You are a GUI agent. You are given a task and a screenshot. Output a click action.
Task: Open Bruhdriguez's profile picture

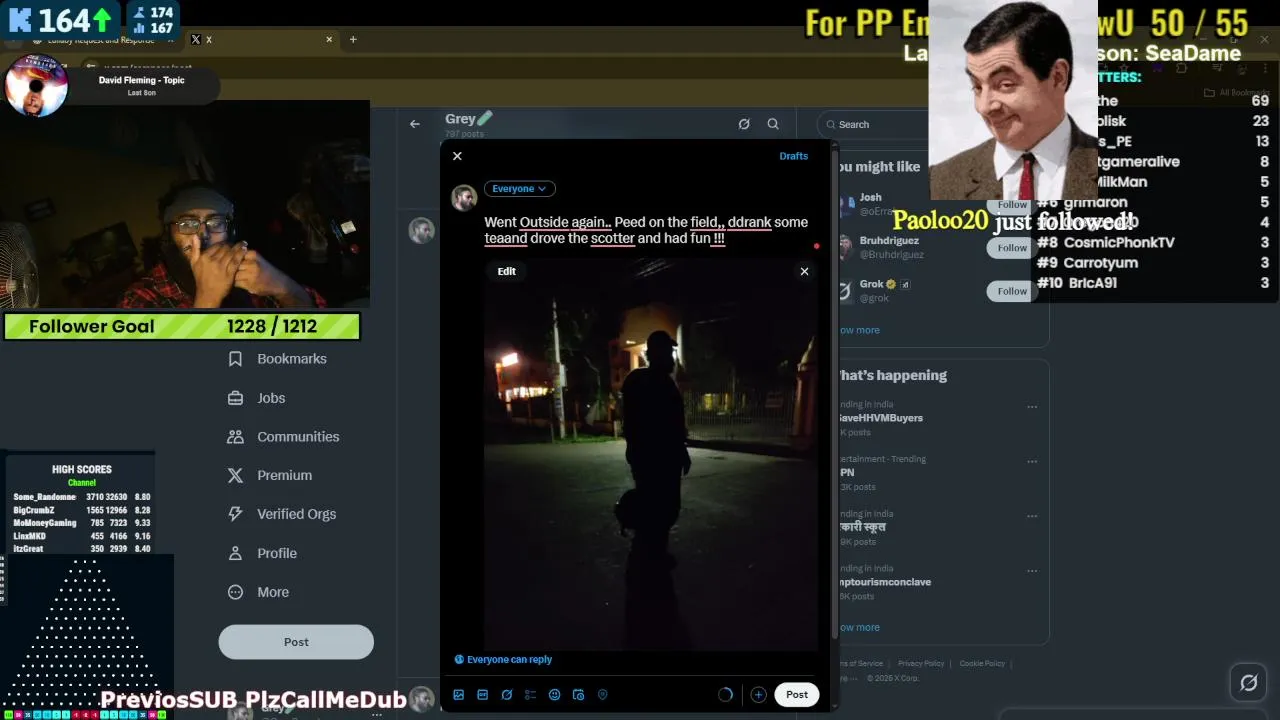[x=845, y=247]
